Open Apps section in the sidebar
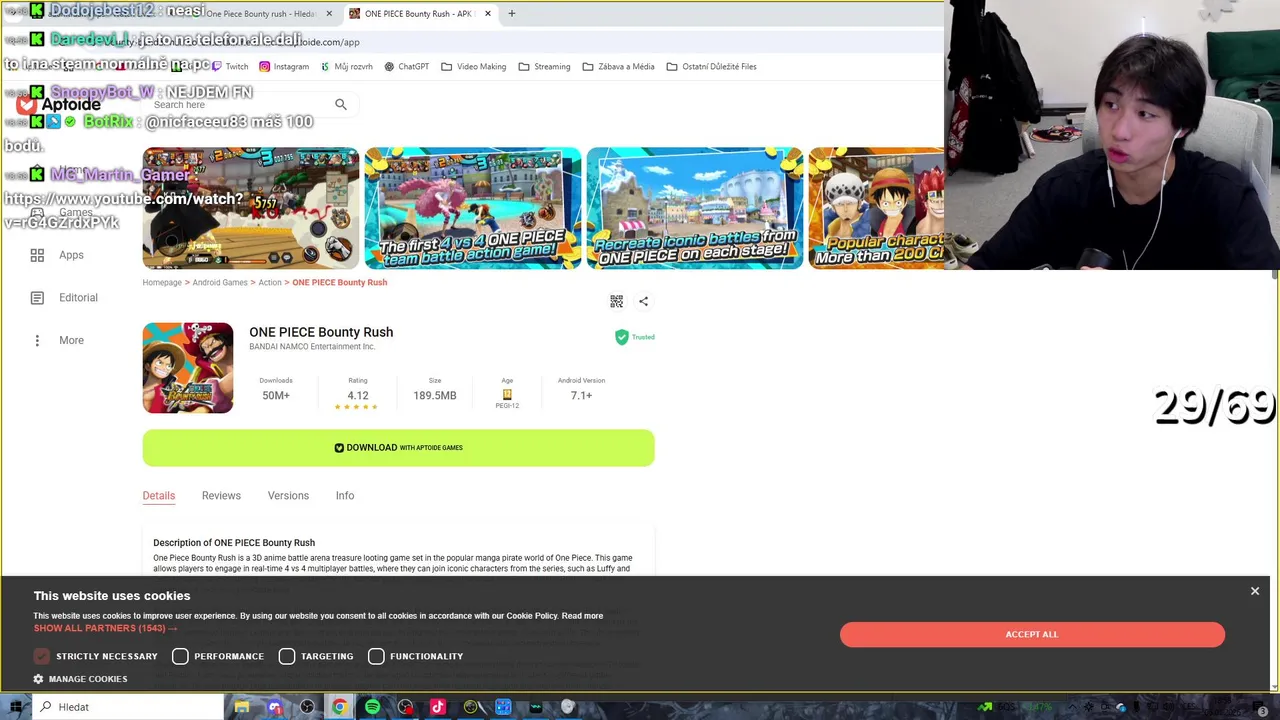 coord(71,255)
